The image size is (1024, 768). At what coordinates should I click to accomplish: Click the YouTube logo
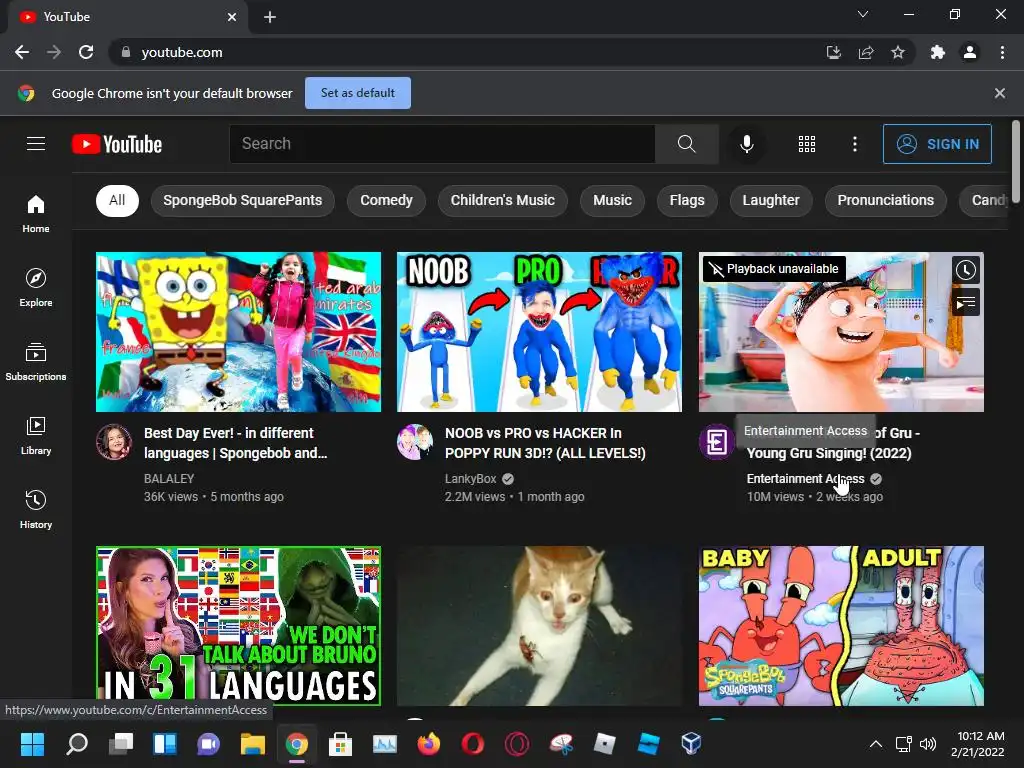[117, 144]
